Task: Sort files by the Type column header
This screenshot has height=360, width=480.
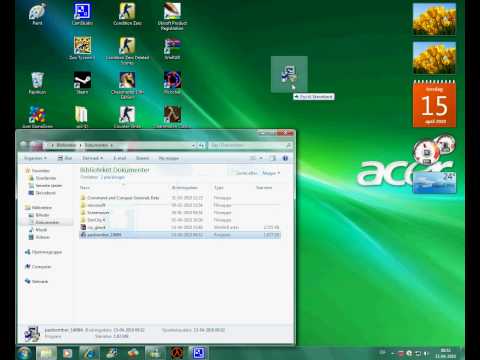Action: tap(218, 188)
